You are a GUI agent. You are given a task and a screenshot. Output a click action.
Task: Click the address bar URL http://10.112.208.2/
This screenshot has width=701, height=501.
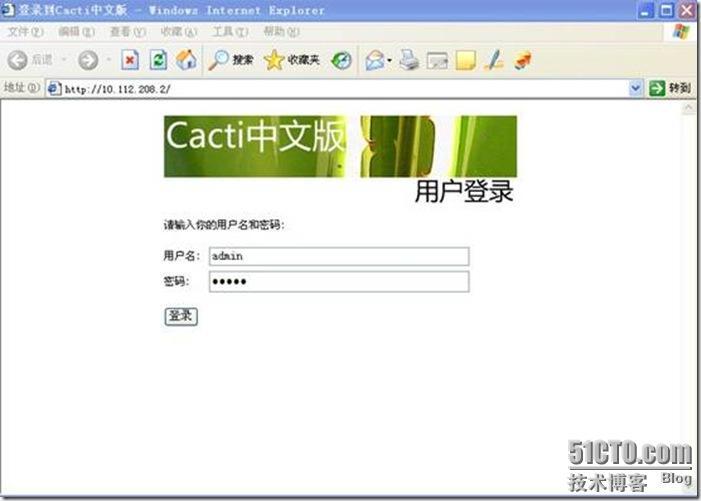pyautogui.click(x=118, y=89)
